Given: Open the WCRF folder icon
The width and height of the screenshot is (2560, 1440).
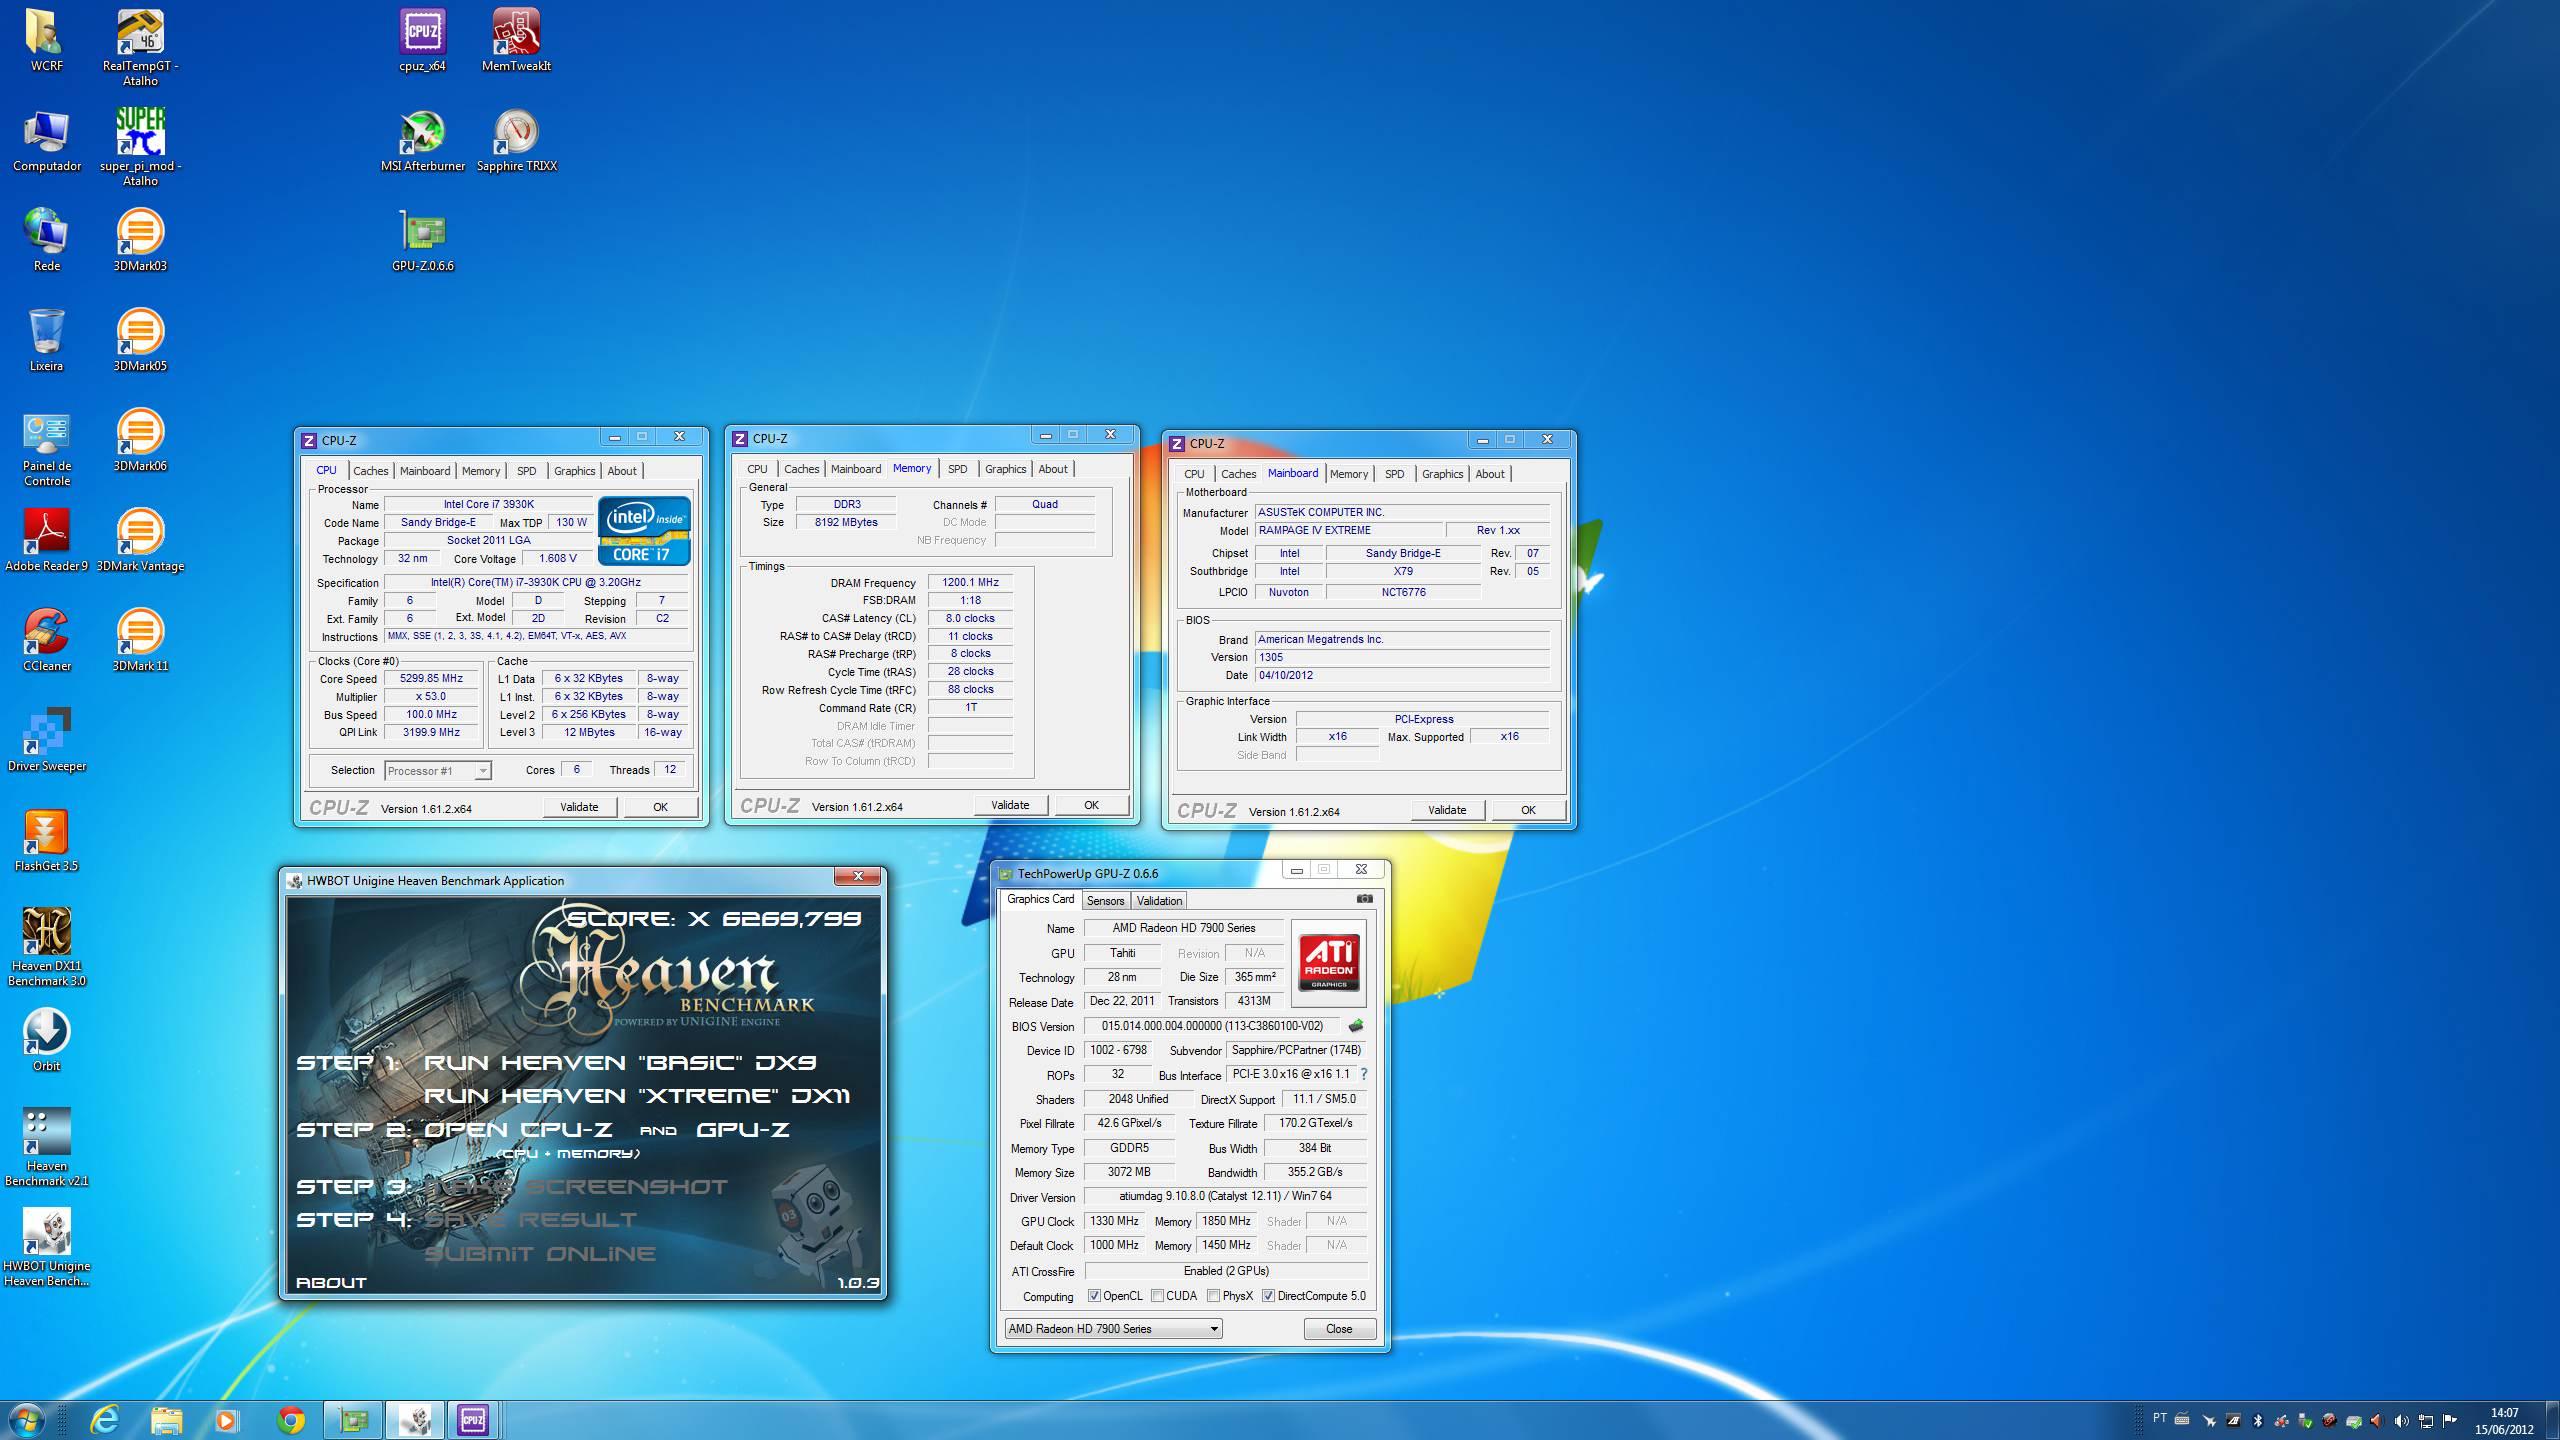Looking at the screenshot, I should click(x=46, y=40).
